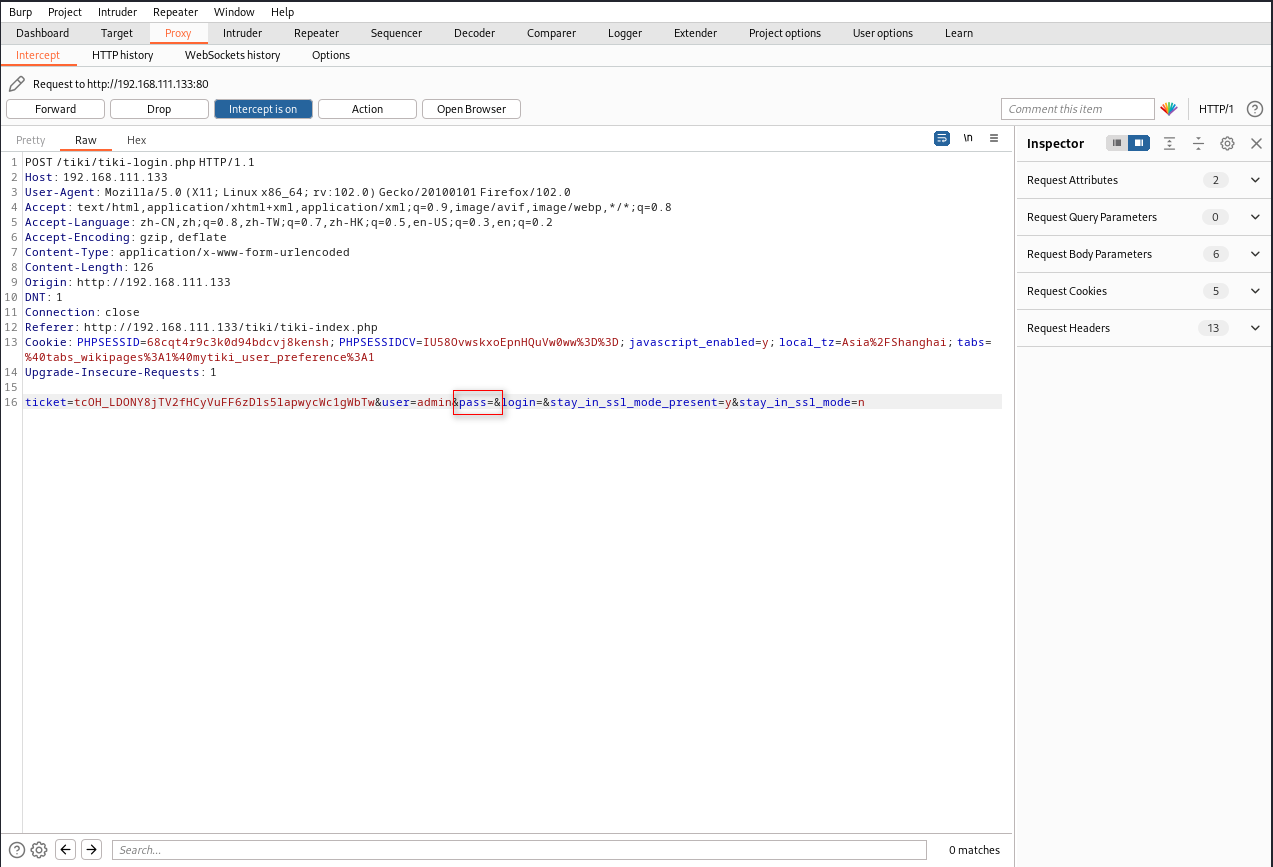Image resolution: width=1273 pixels, height=867 pixels.
Task: Click the POST /tiki/tiki-login.php request line
Action: pos(140,162)
